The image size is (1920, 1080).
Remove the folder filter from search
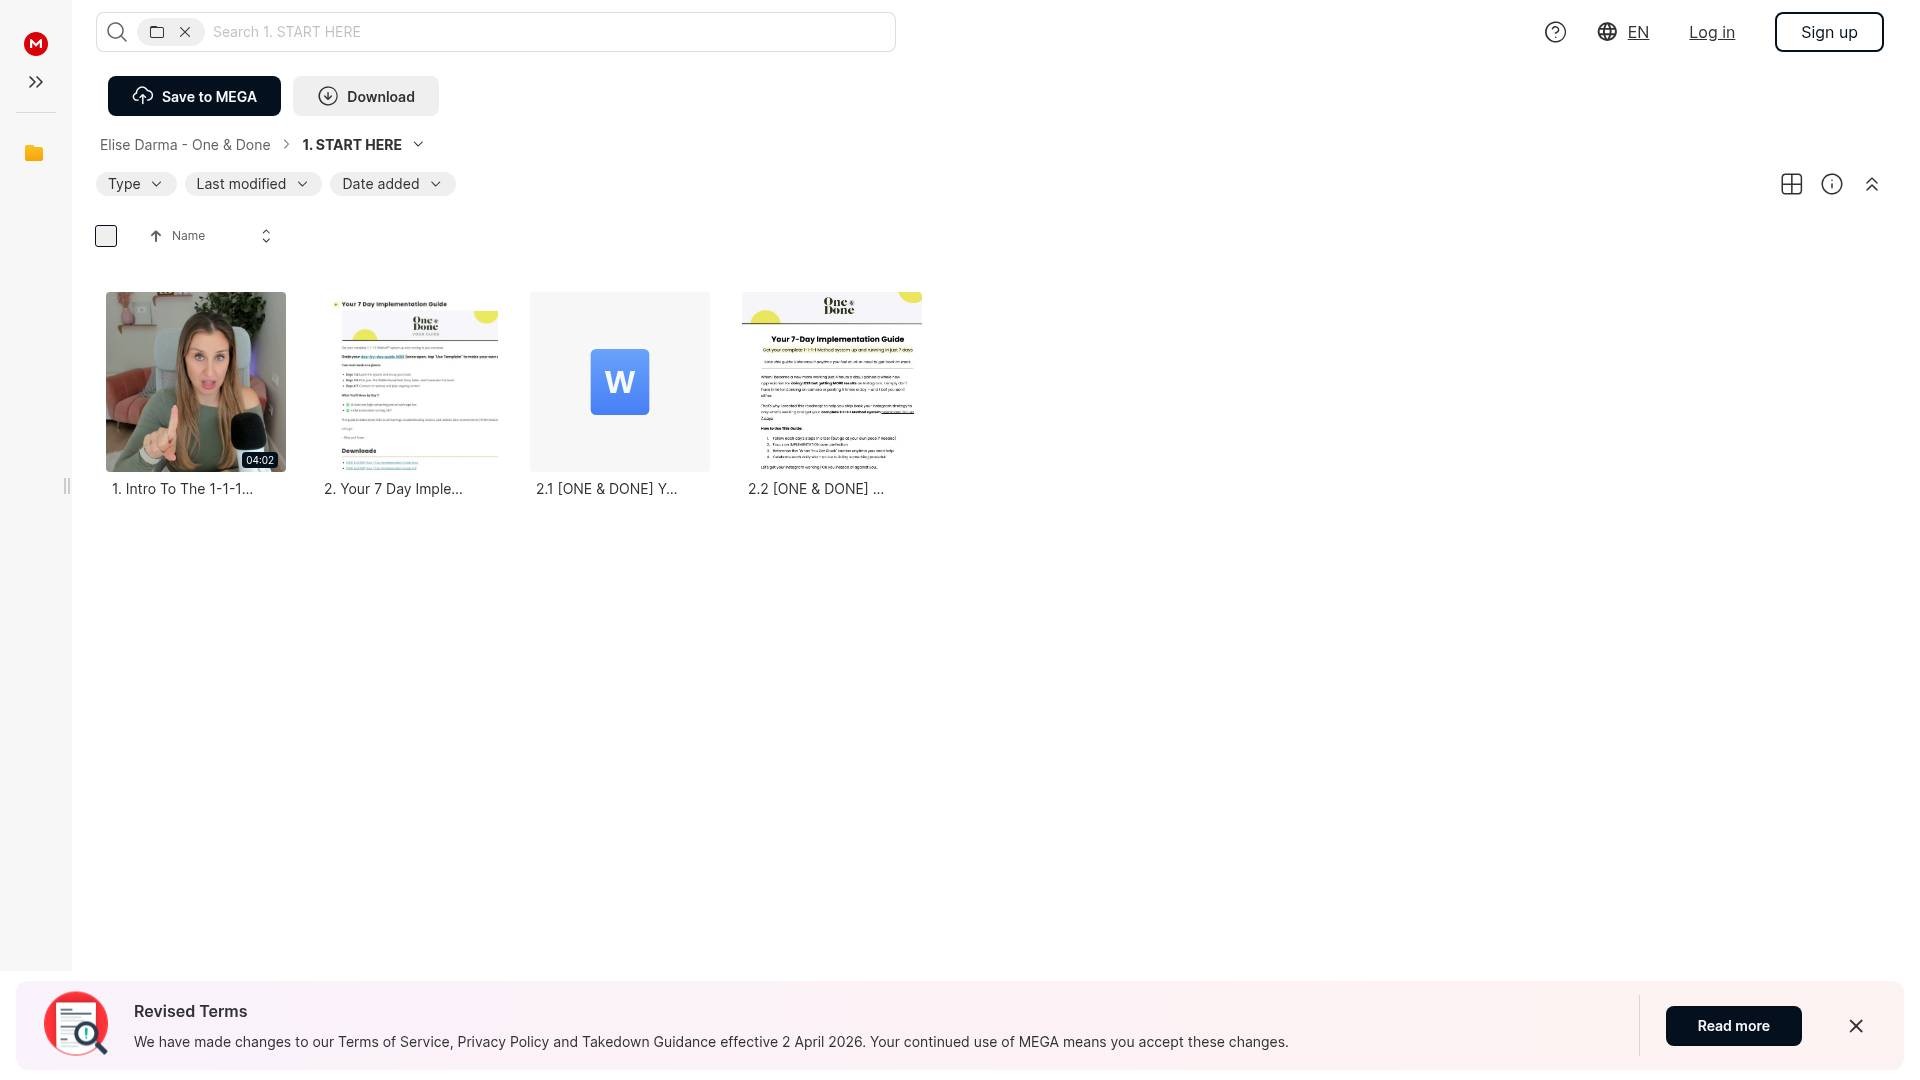pyautogui.click(x=185, y=32)
